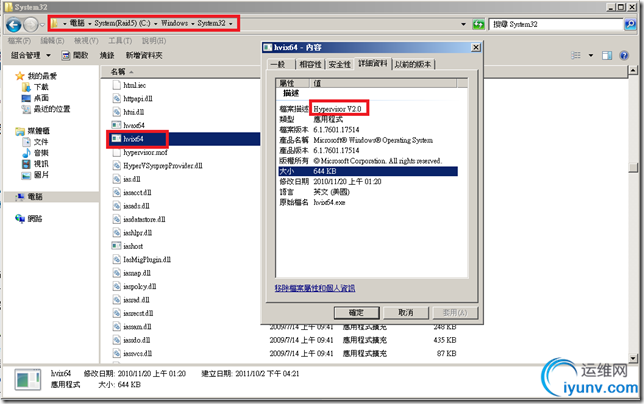Image resolution: width=644 pixels, height=404 pixels.
Task: Go back with the Back arrow button
Action: coord(14,25)
